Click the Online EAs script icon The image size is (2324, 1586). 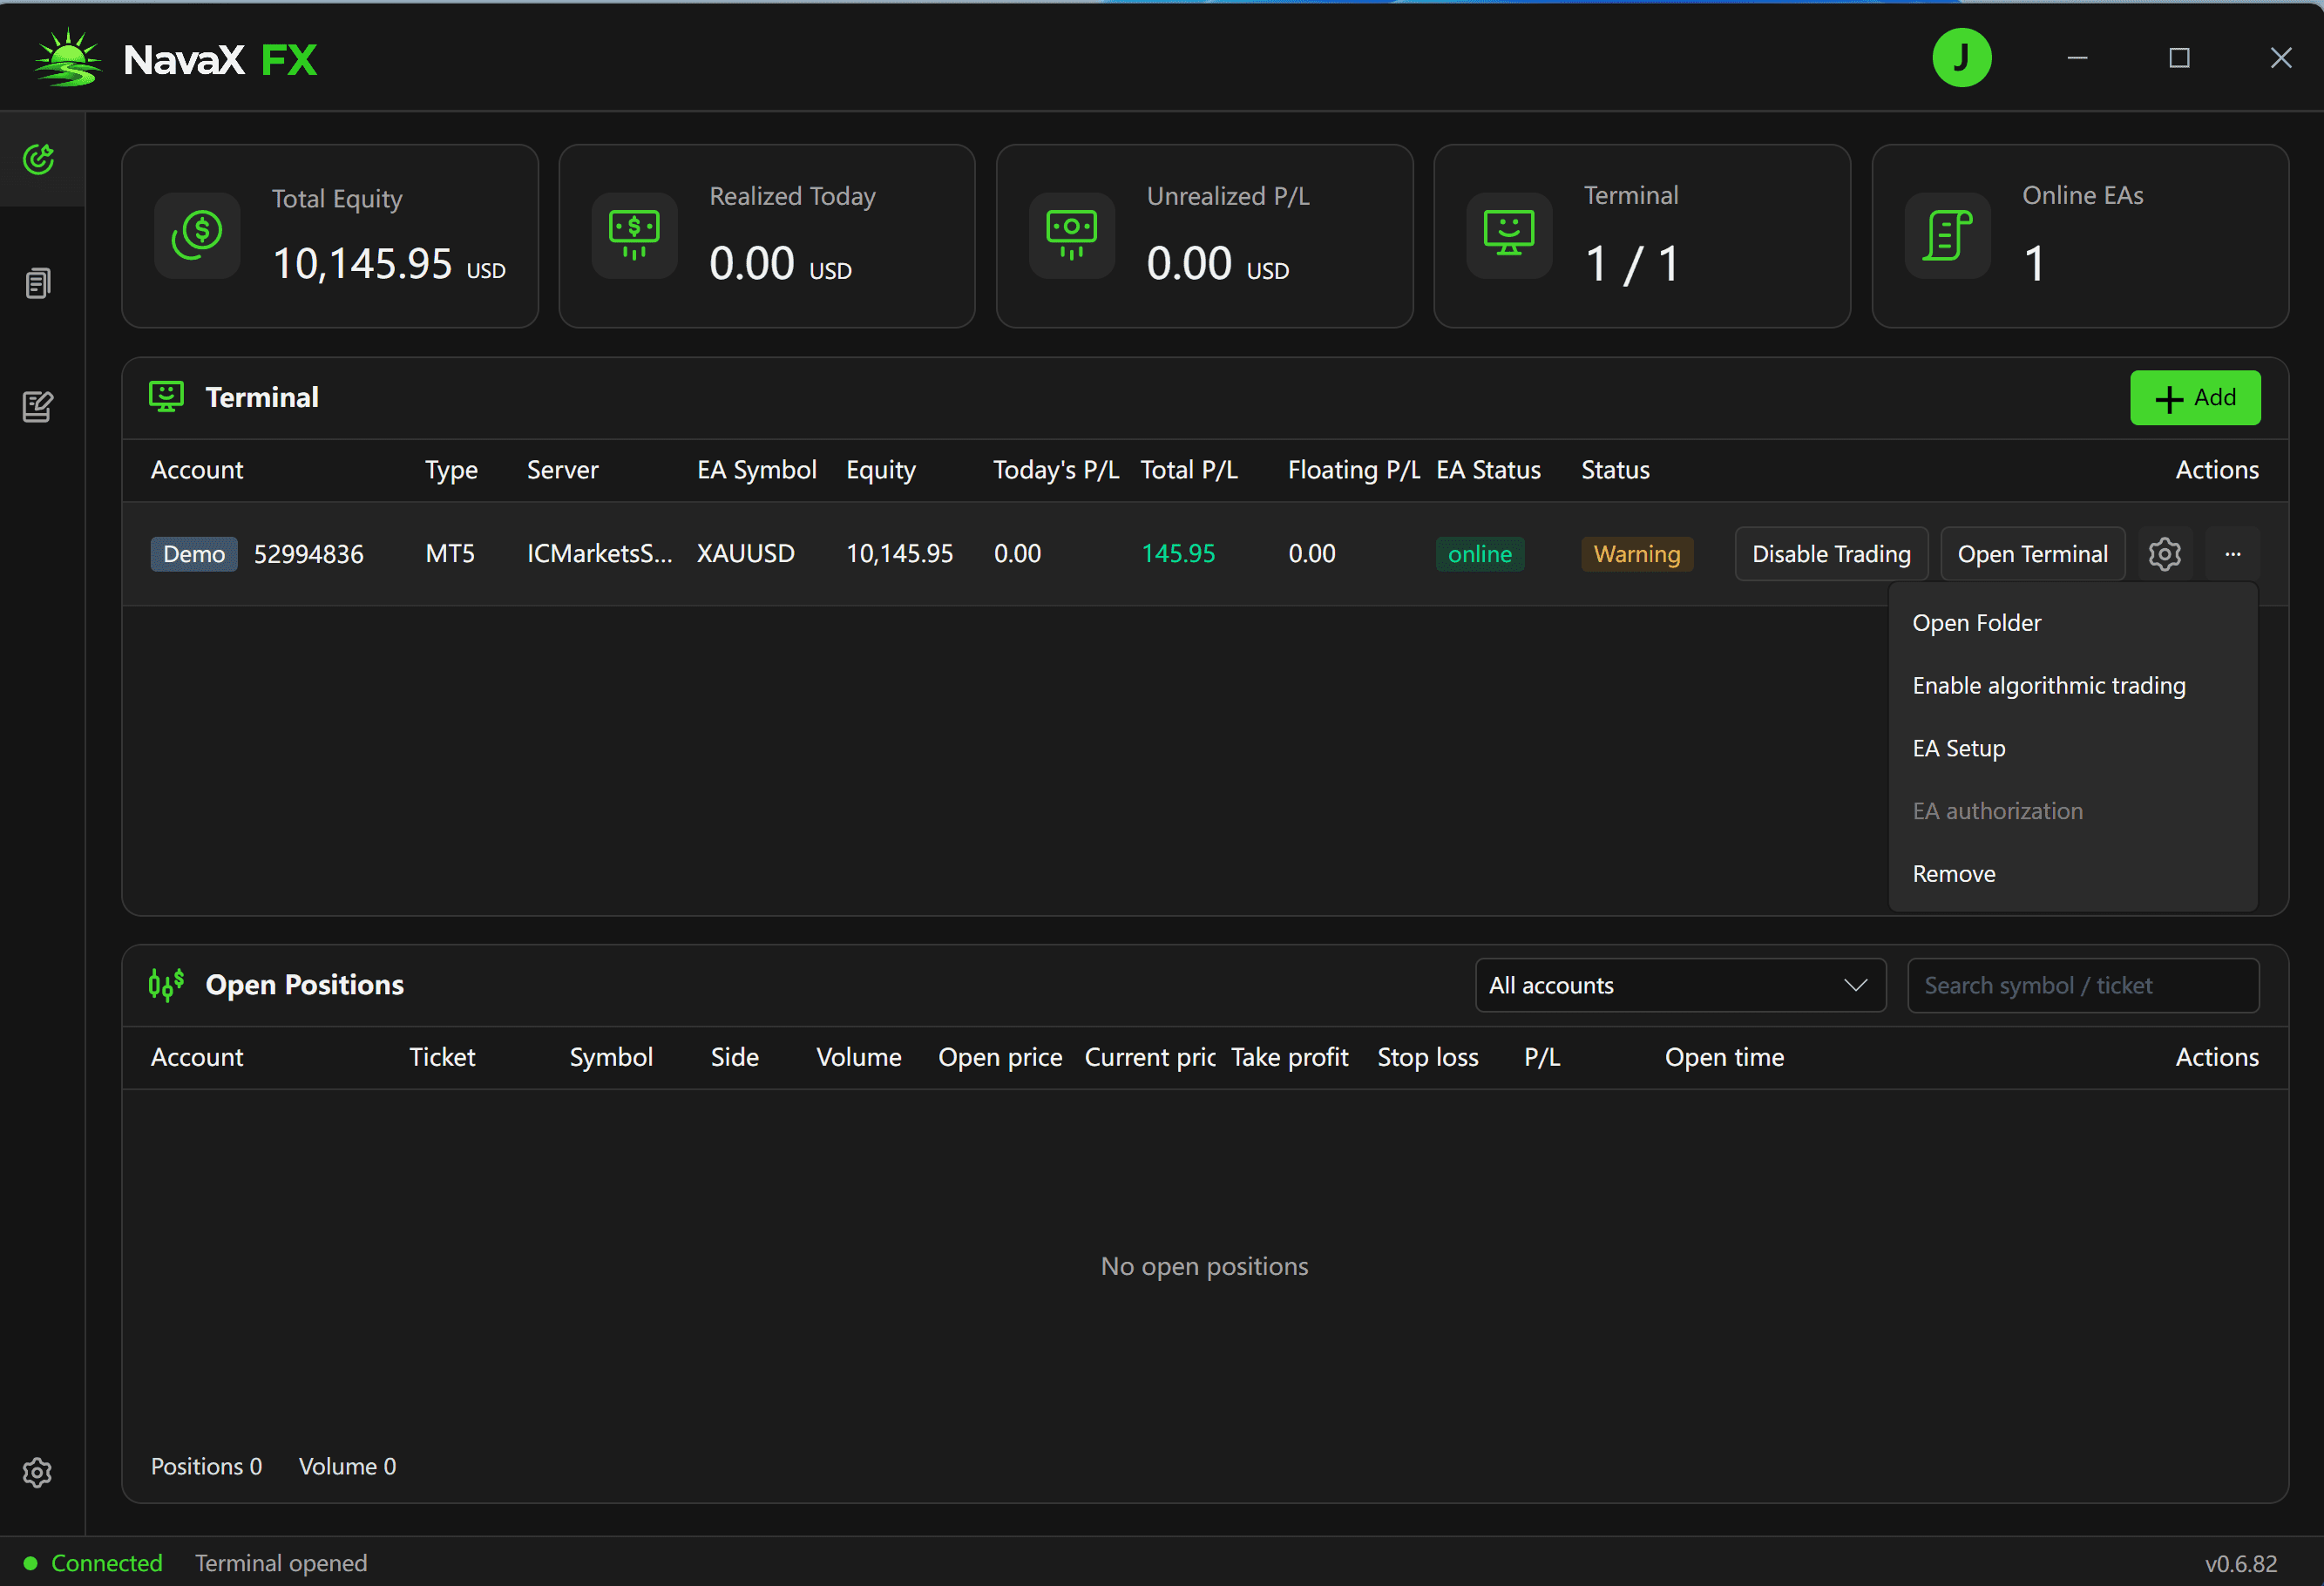coord(1947,235)
